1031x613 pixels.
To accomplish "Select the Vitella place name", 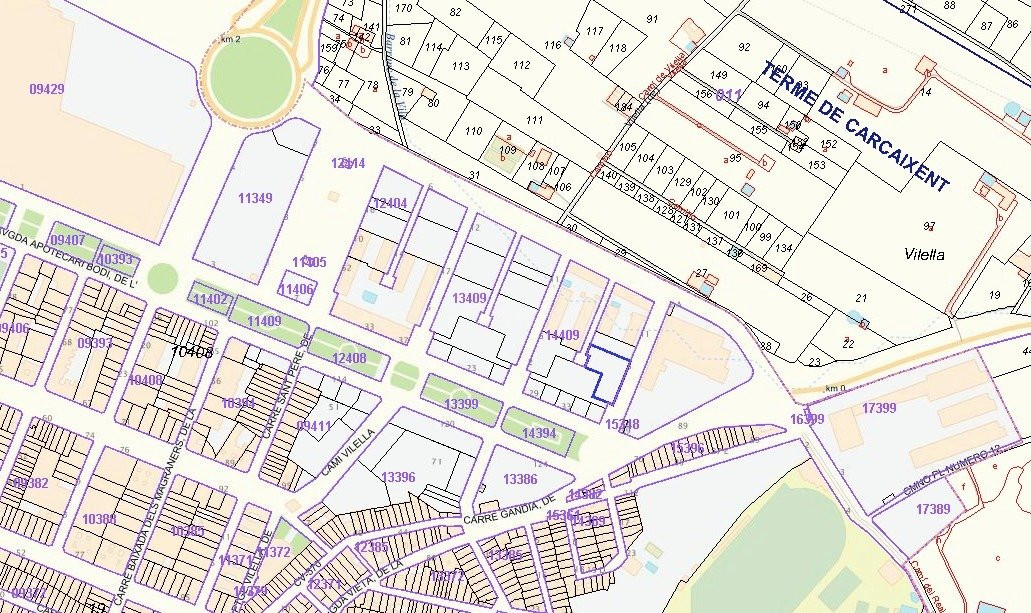I will coord(924,254).
